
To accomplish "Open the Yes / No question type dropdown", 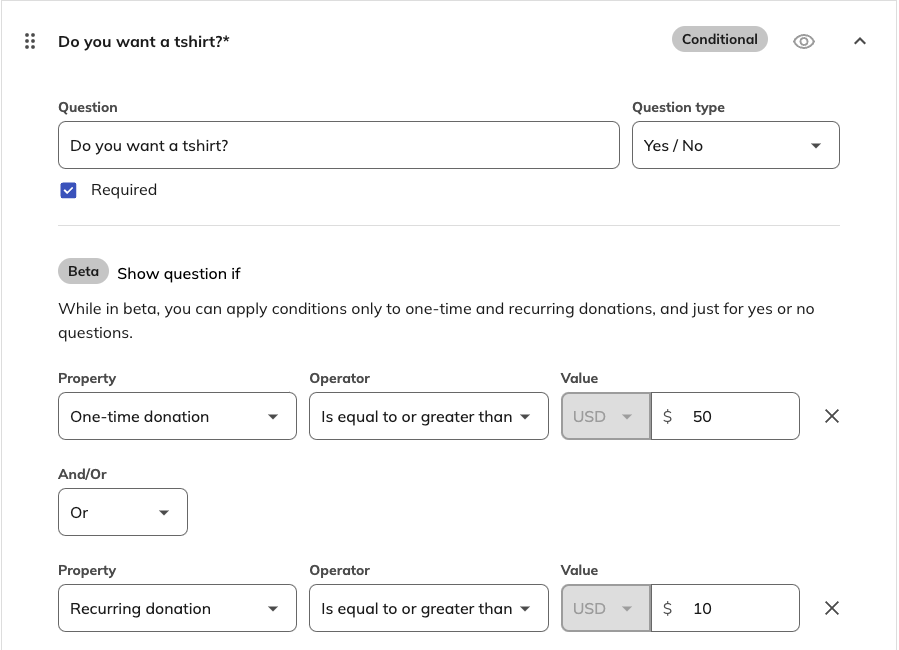I will 736,145.
